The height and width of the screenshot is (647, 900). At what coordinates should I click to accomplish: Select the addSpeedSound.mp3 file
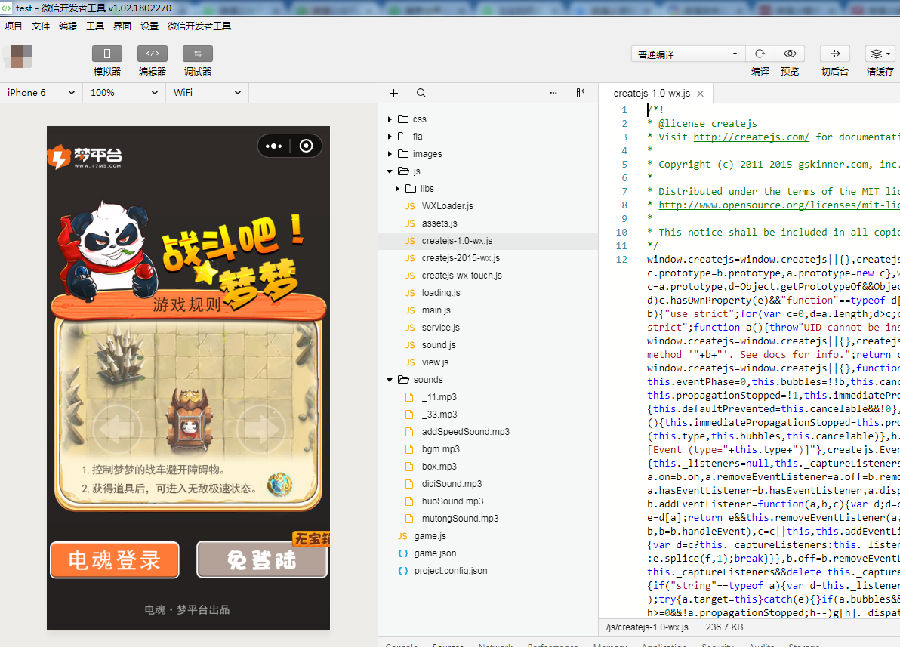(x=465, y=431)
